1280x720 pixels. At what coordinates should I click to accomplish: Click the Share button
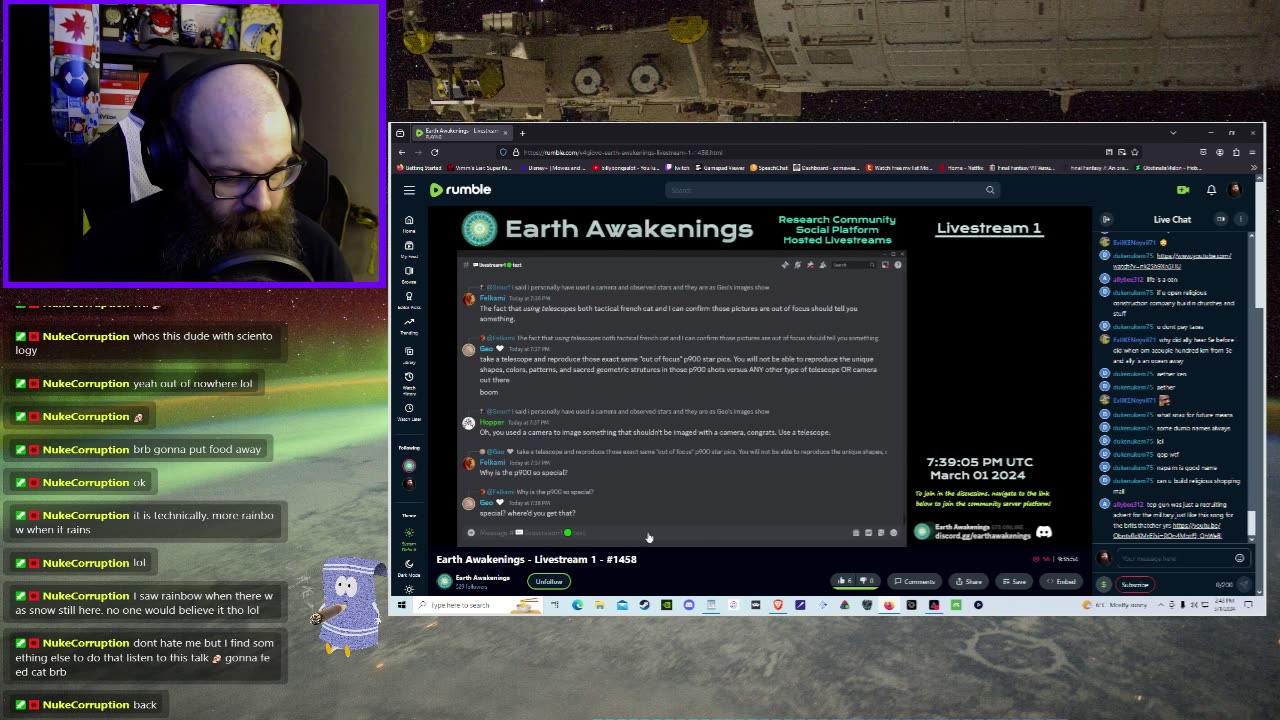[x=968, y=581]
